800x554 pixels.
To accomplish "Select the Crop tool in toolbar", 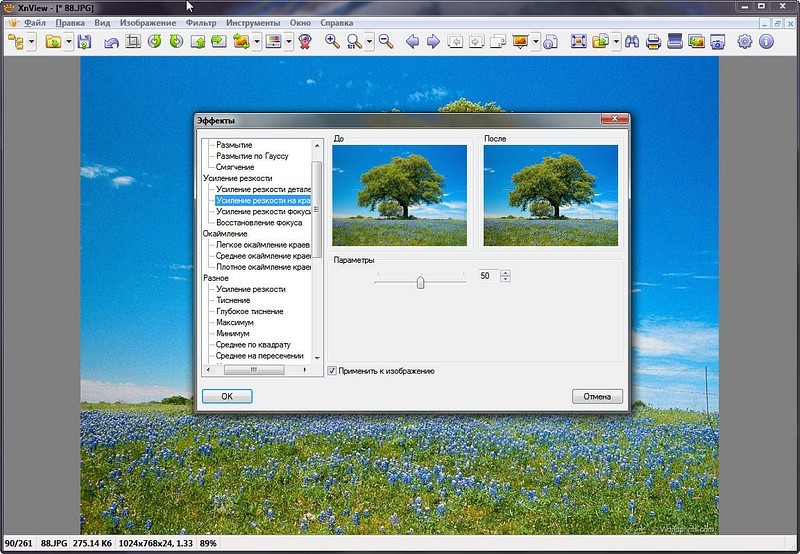I will 132,42.
